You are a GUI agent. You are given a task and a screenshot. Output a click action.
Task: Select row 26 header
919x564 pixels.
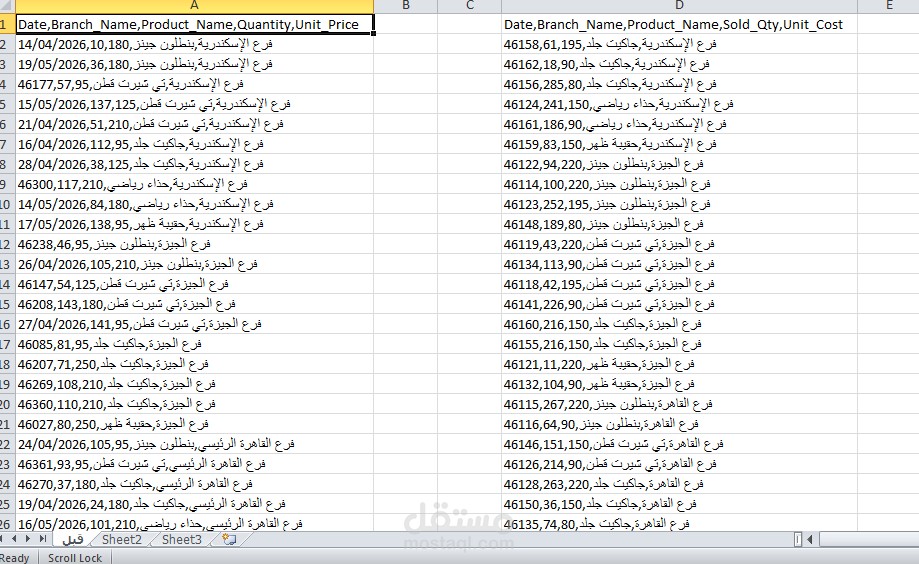[7, 524]
